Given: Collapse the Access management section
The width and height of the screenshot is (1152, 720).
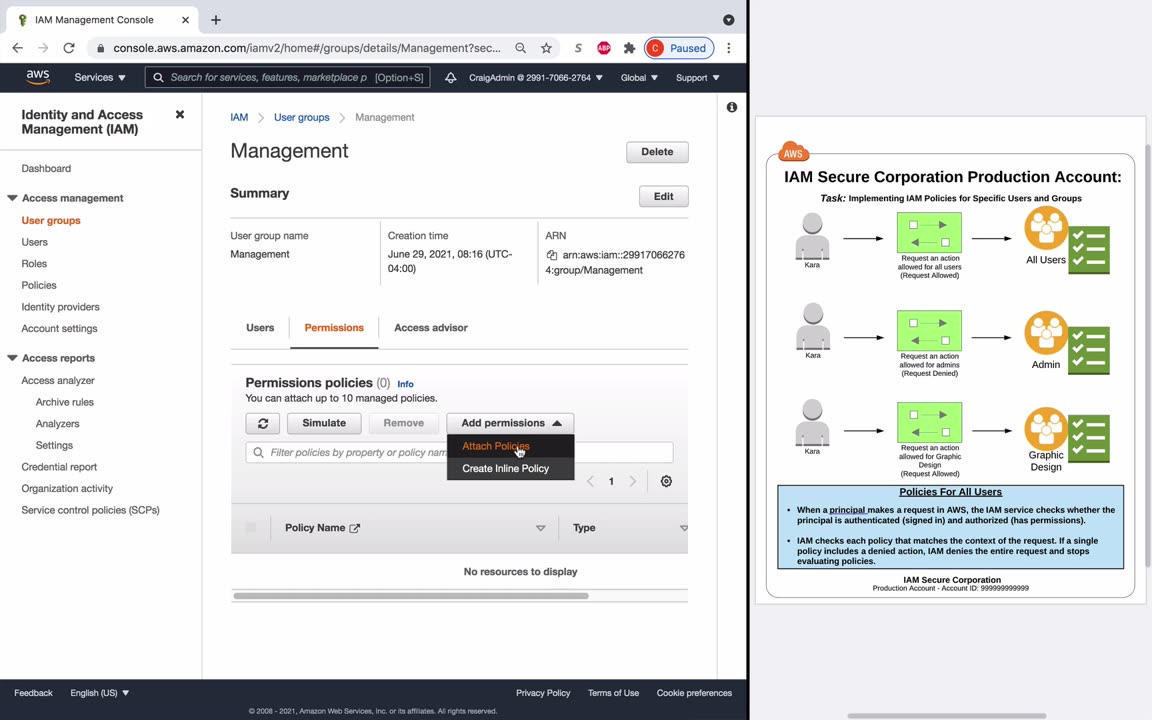Looking at the screenshot, I should coord(12,198).
